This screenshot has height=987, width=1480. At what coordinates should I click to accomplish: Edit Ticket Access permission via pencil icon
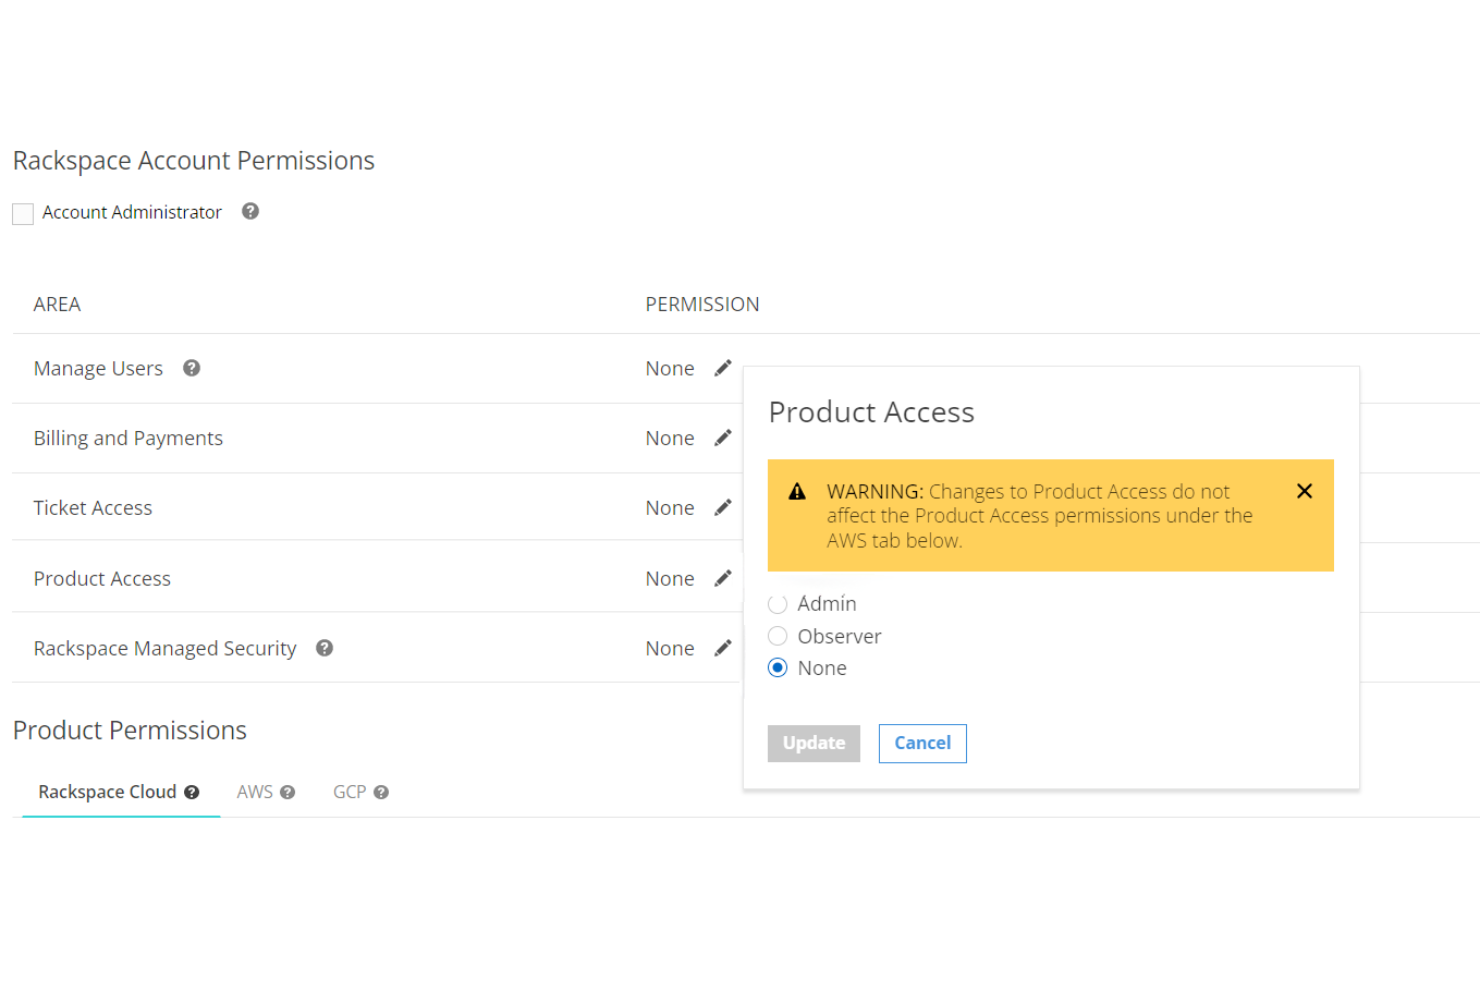tap(722, 508)
